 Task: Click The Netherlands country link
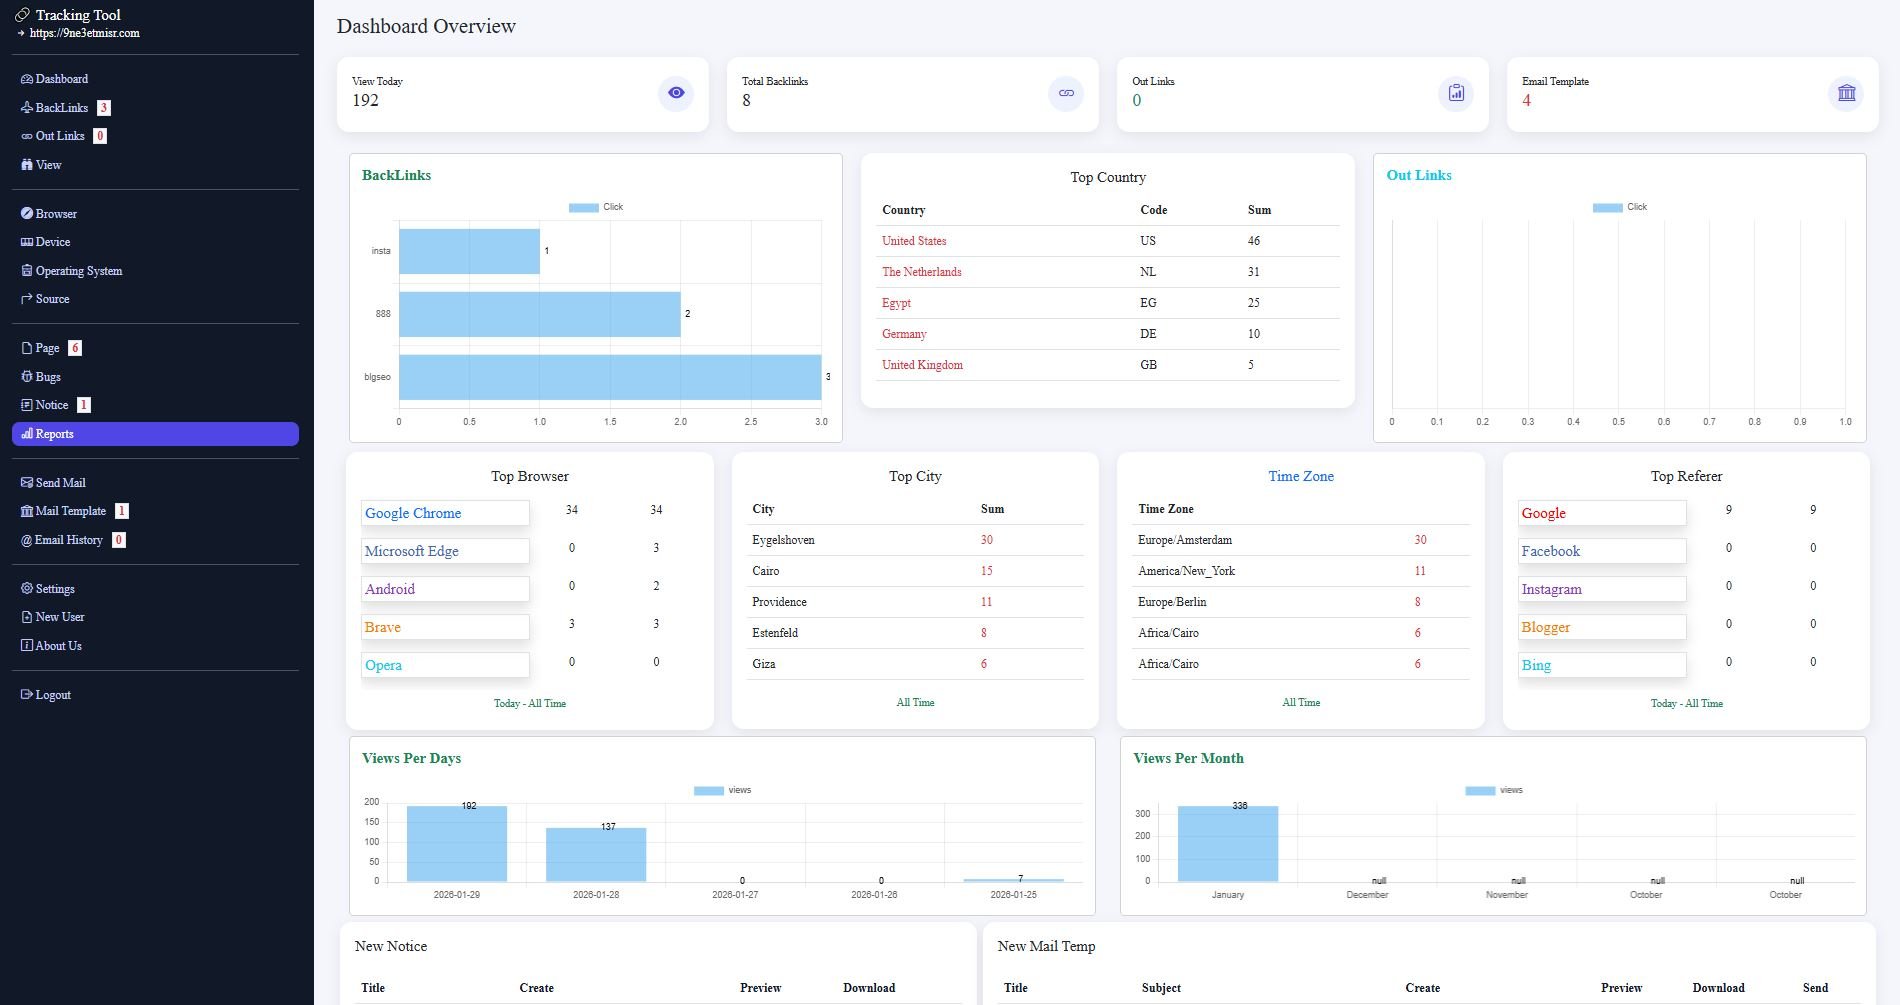[921, 272]
